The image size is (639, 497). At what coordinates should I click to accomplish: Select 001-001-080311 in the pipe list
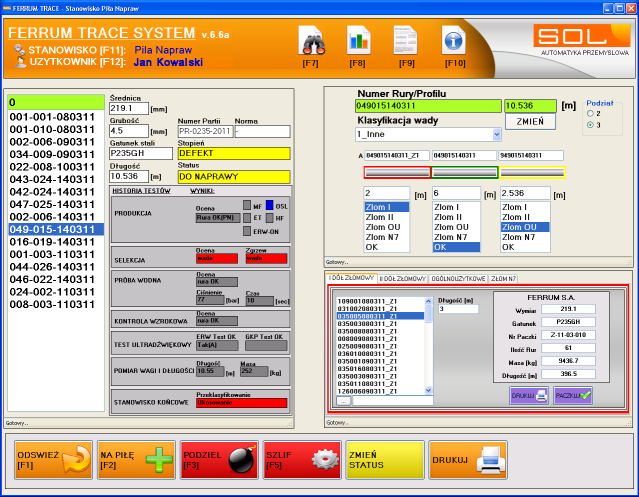pos(56,117)
